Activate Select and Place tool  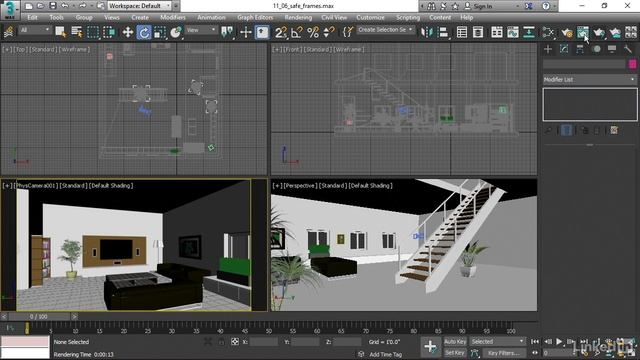click(176, 32)
